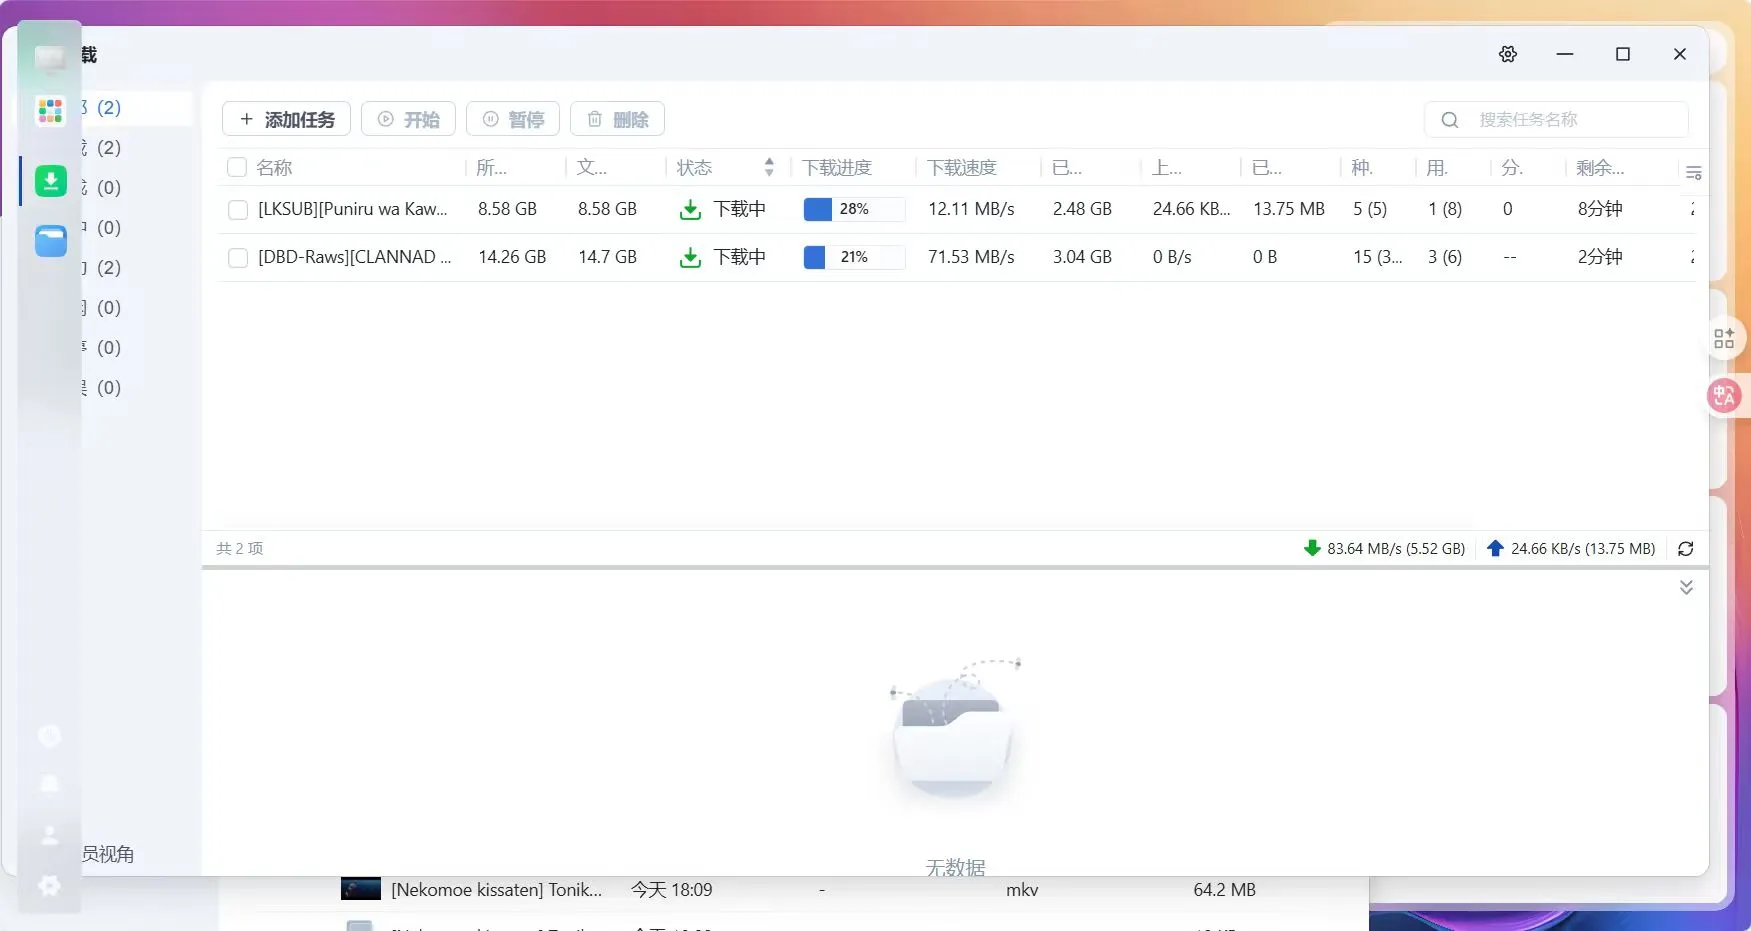The width and height of the screenshot is (1751, 931).
Task: Select [Nekomoe kissaten] Tonik... file in background window
Action: click(496, 889)
